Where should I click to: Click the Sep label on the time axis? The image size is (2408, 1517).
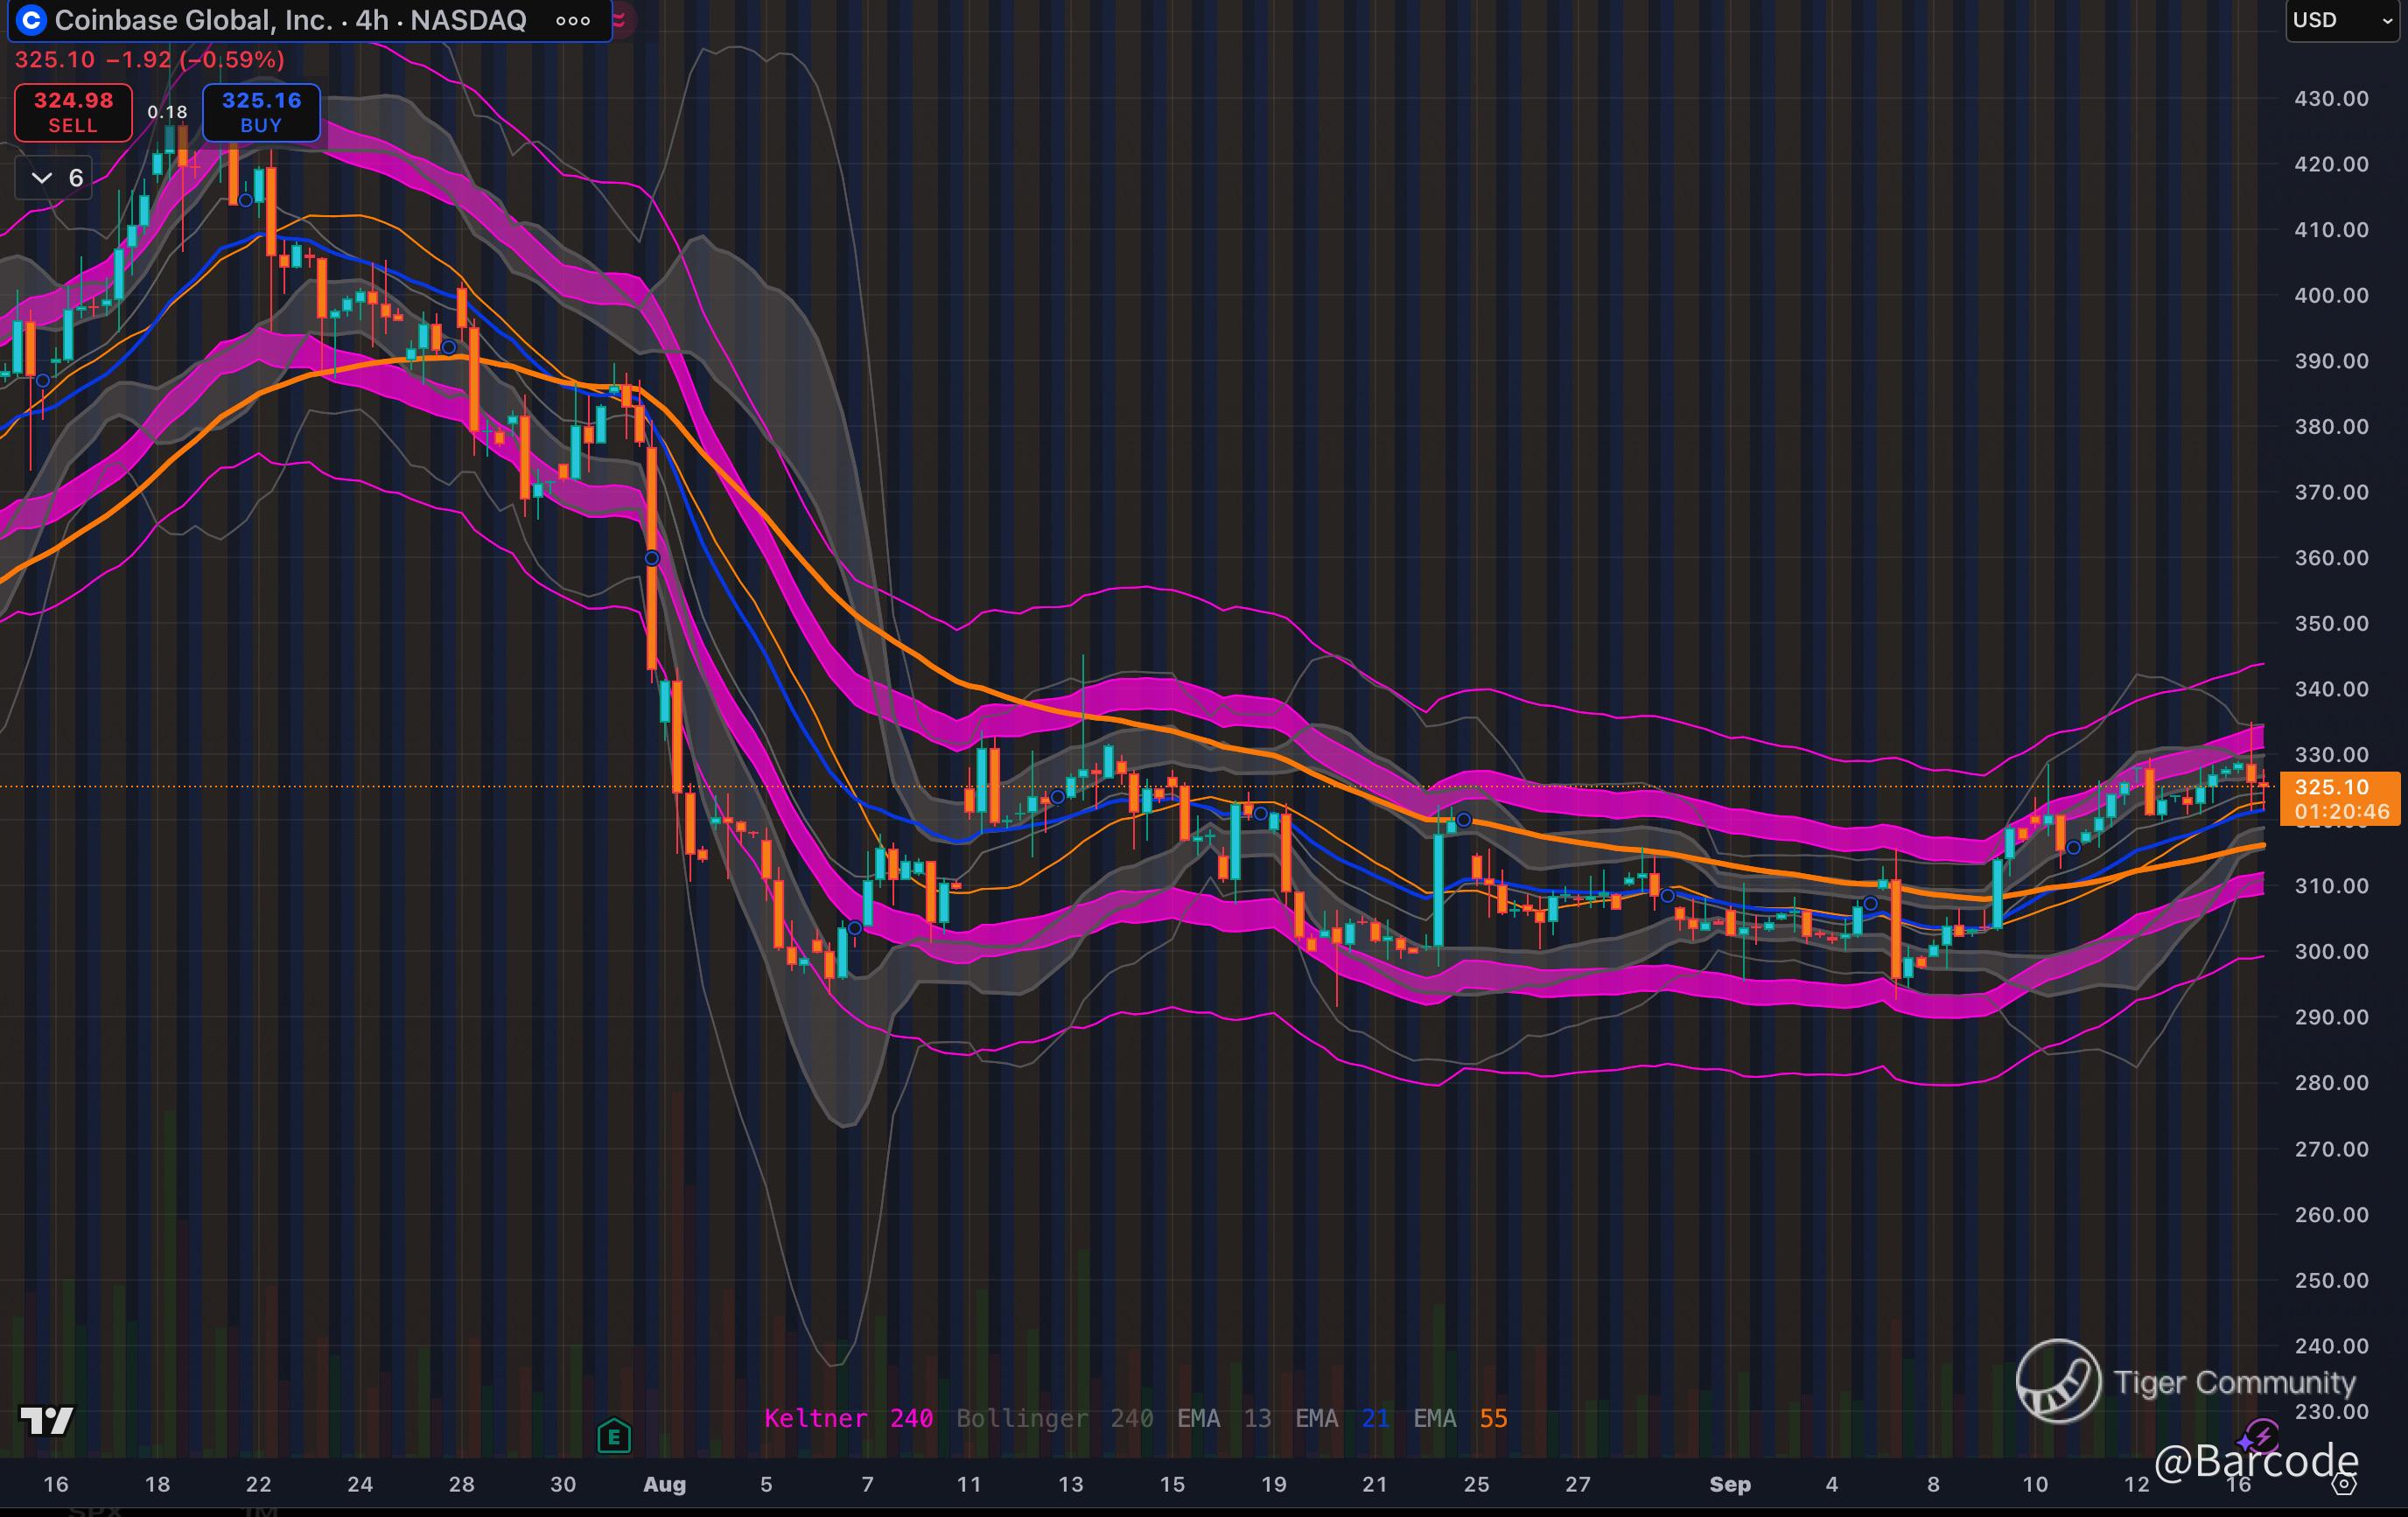(1729, 1484)
